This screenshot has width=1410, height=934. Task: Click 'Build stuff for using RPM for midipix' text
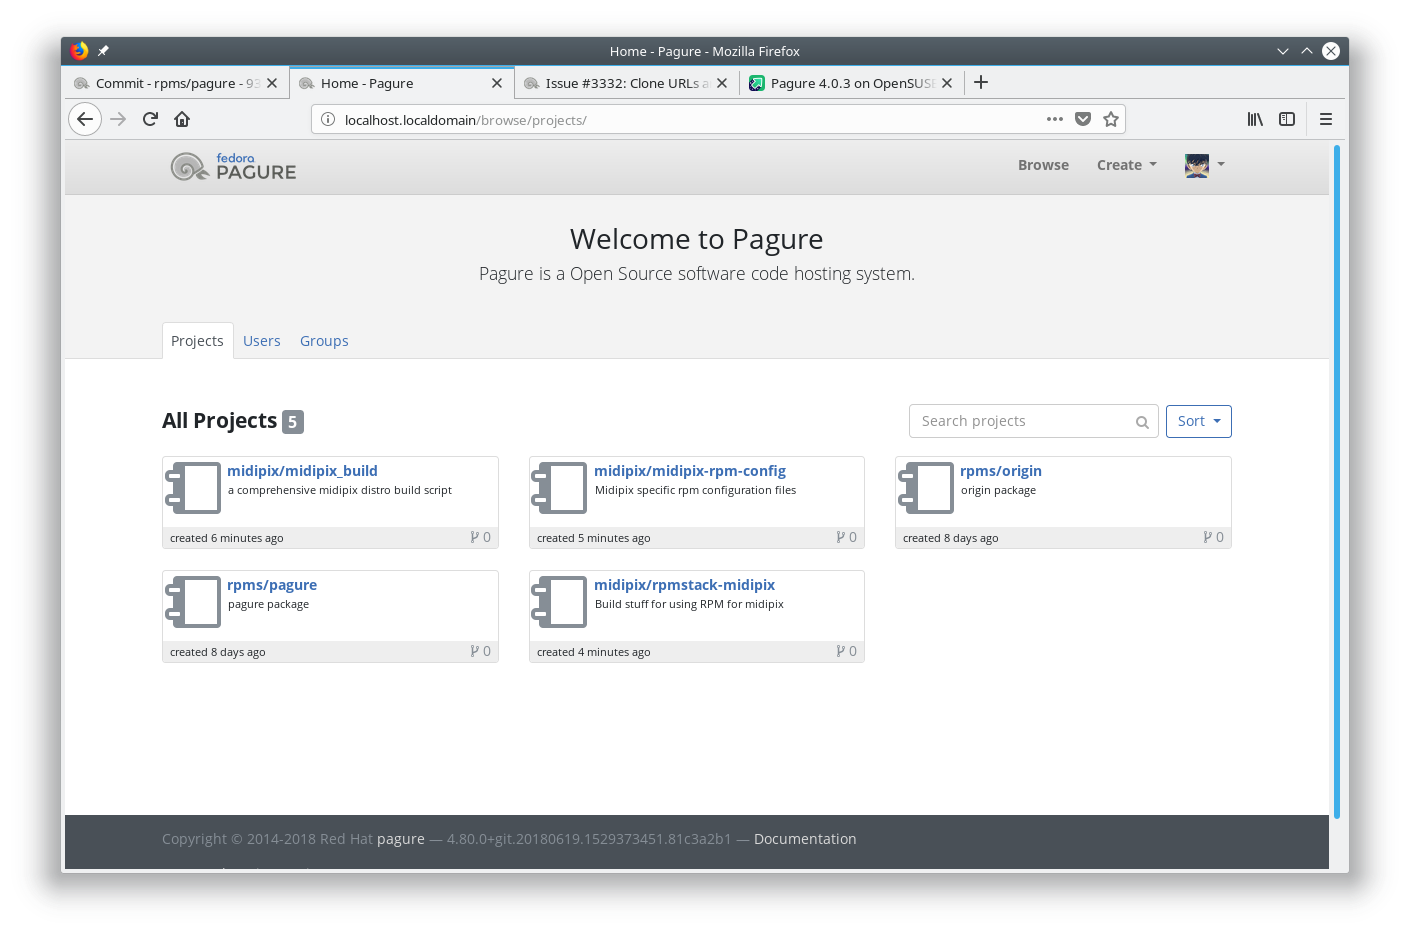[x=689, y=604]
